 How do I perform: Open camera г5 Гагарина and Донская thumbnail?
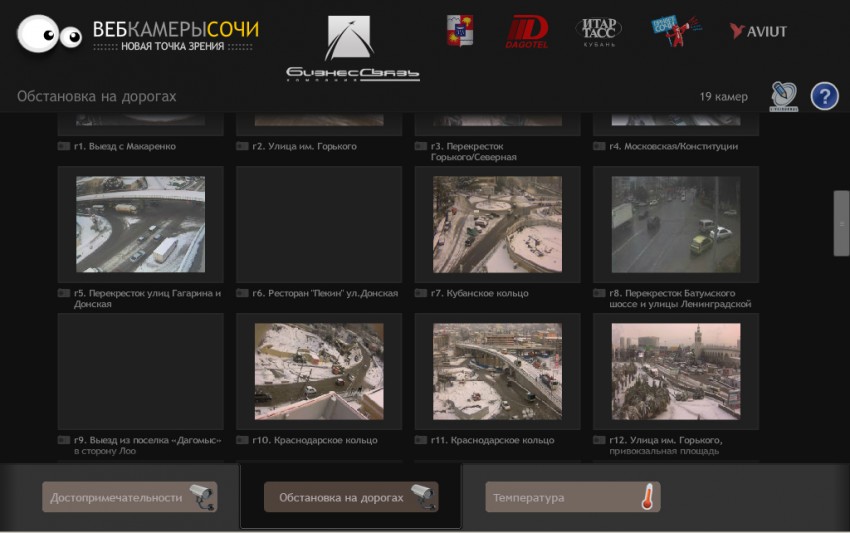click(140, 225)
